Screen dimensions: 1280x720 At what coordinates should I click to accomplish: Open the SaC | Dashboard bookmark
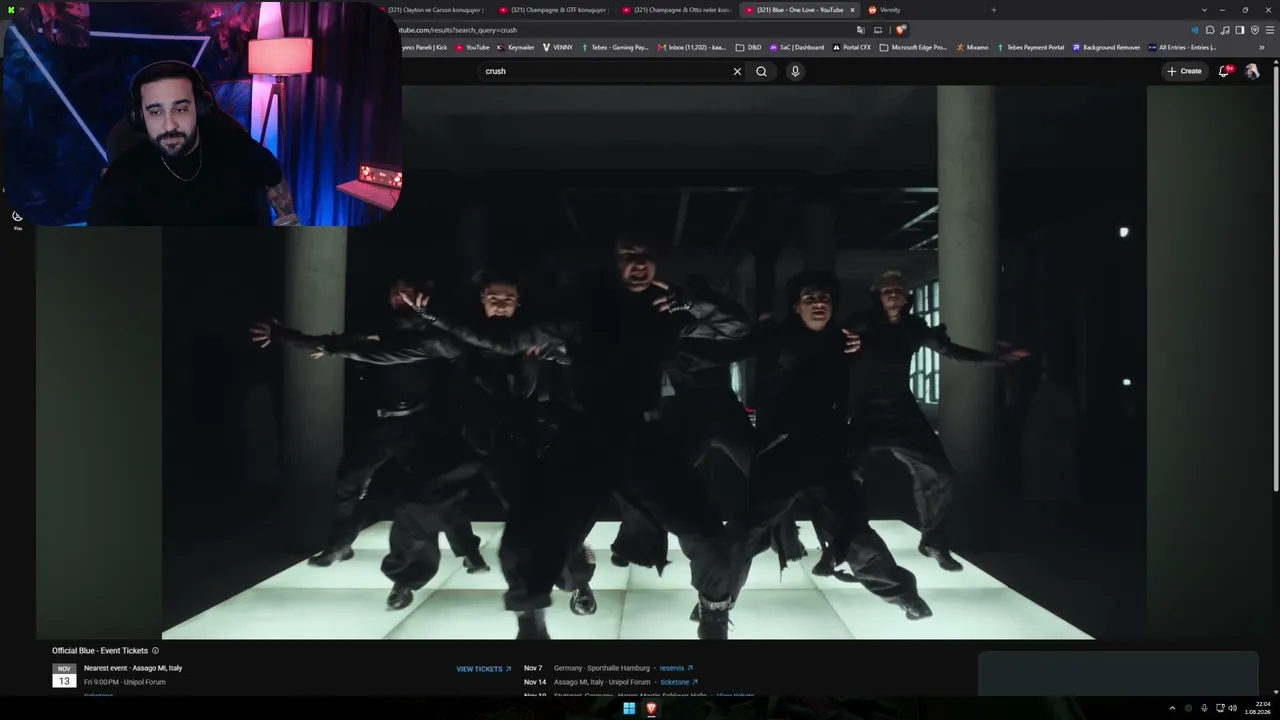pos(797,47)
